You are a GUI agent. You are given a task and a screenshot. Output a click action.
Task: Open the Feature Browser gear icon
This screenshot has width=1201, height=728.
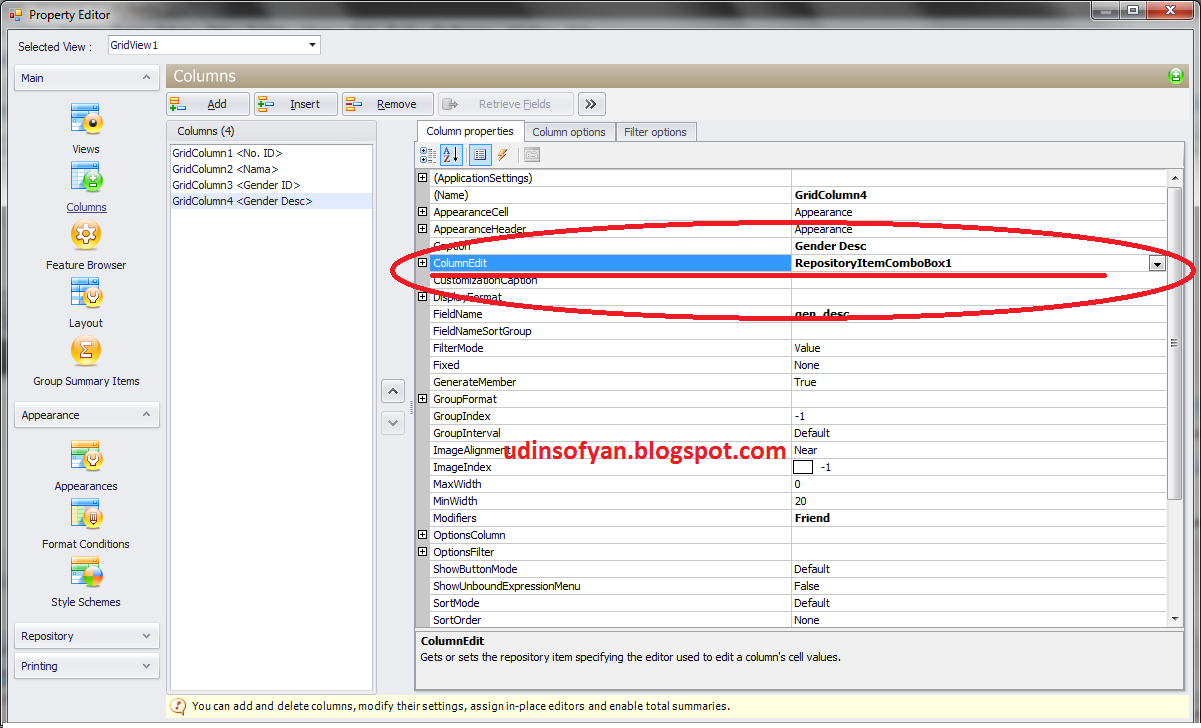click(x=86, y=235)
